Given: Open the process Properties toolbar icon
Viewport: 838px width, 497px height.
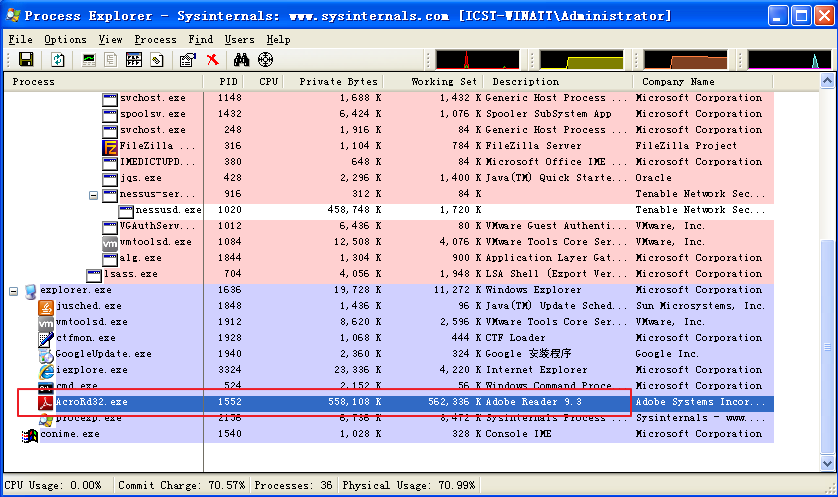Looking at the screenshot, I should pyautogui.click(x=188, y=59).
